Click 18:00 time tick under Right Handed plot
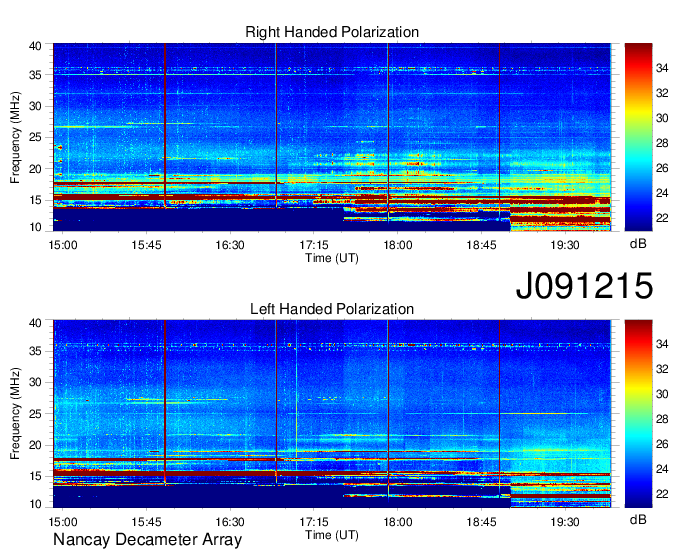Image resolution: width=680 pixels, height=552 pixels. (397, 245)
